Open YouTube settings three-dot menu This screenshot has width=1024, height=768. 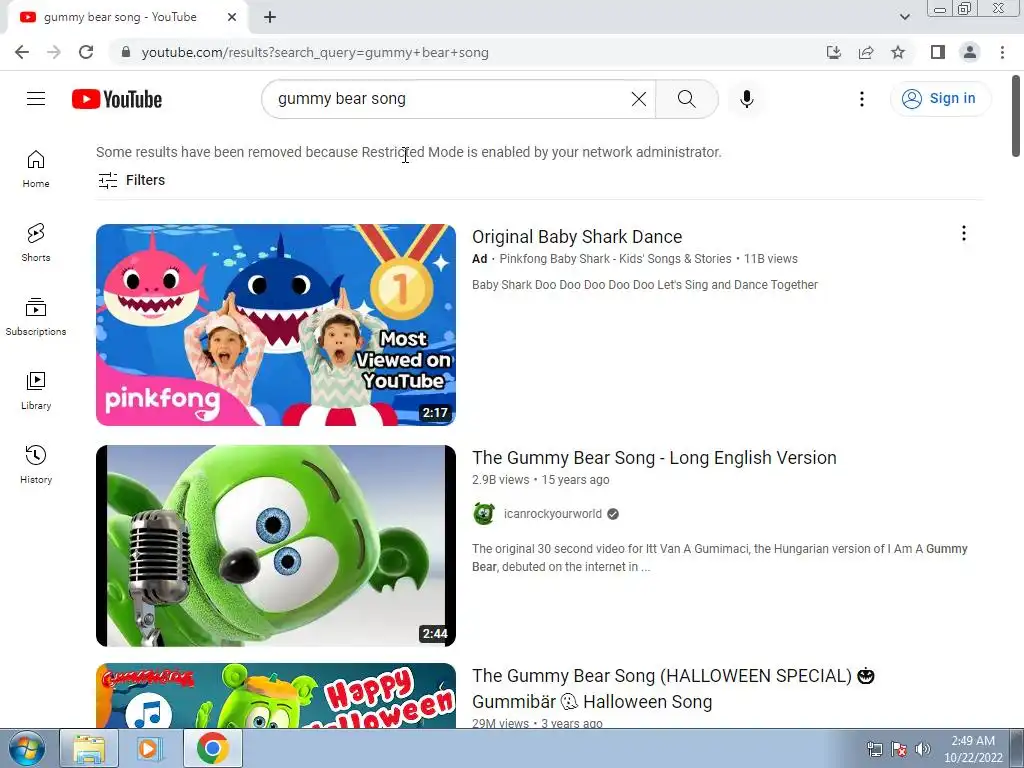coord(861,99)
